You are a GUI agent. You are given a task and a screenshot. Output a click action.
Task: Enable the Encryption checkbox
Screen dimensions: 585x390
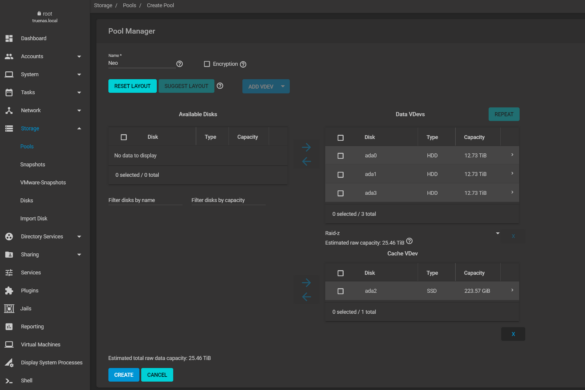[207, 64]
